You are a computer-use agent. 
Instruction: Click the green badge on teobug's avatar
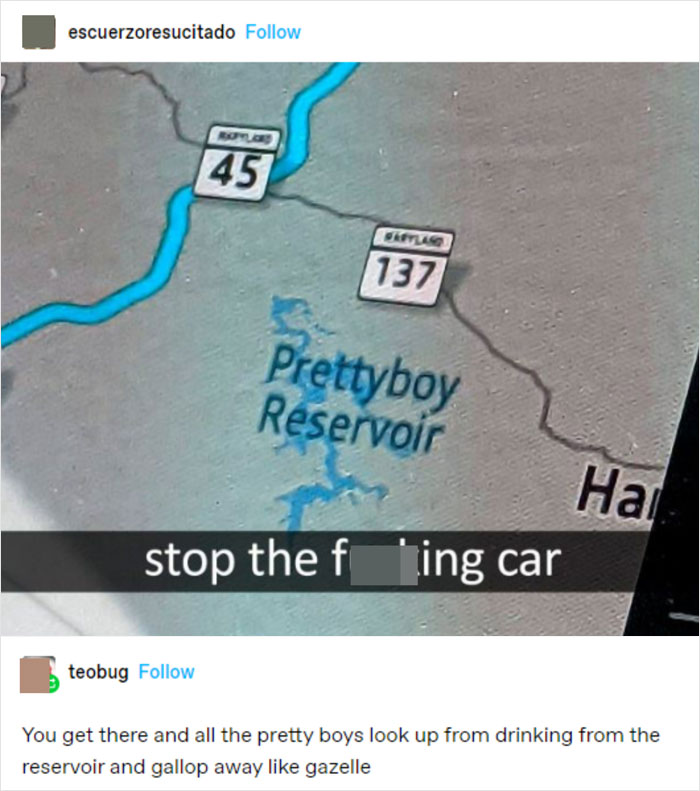coord(53,684)
